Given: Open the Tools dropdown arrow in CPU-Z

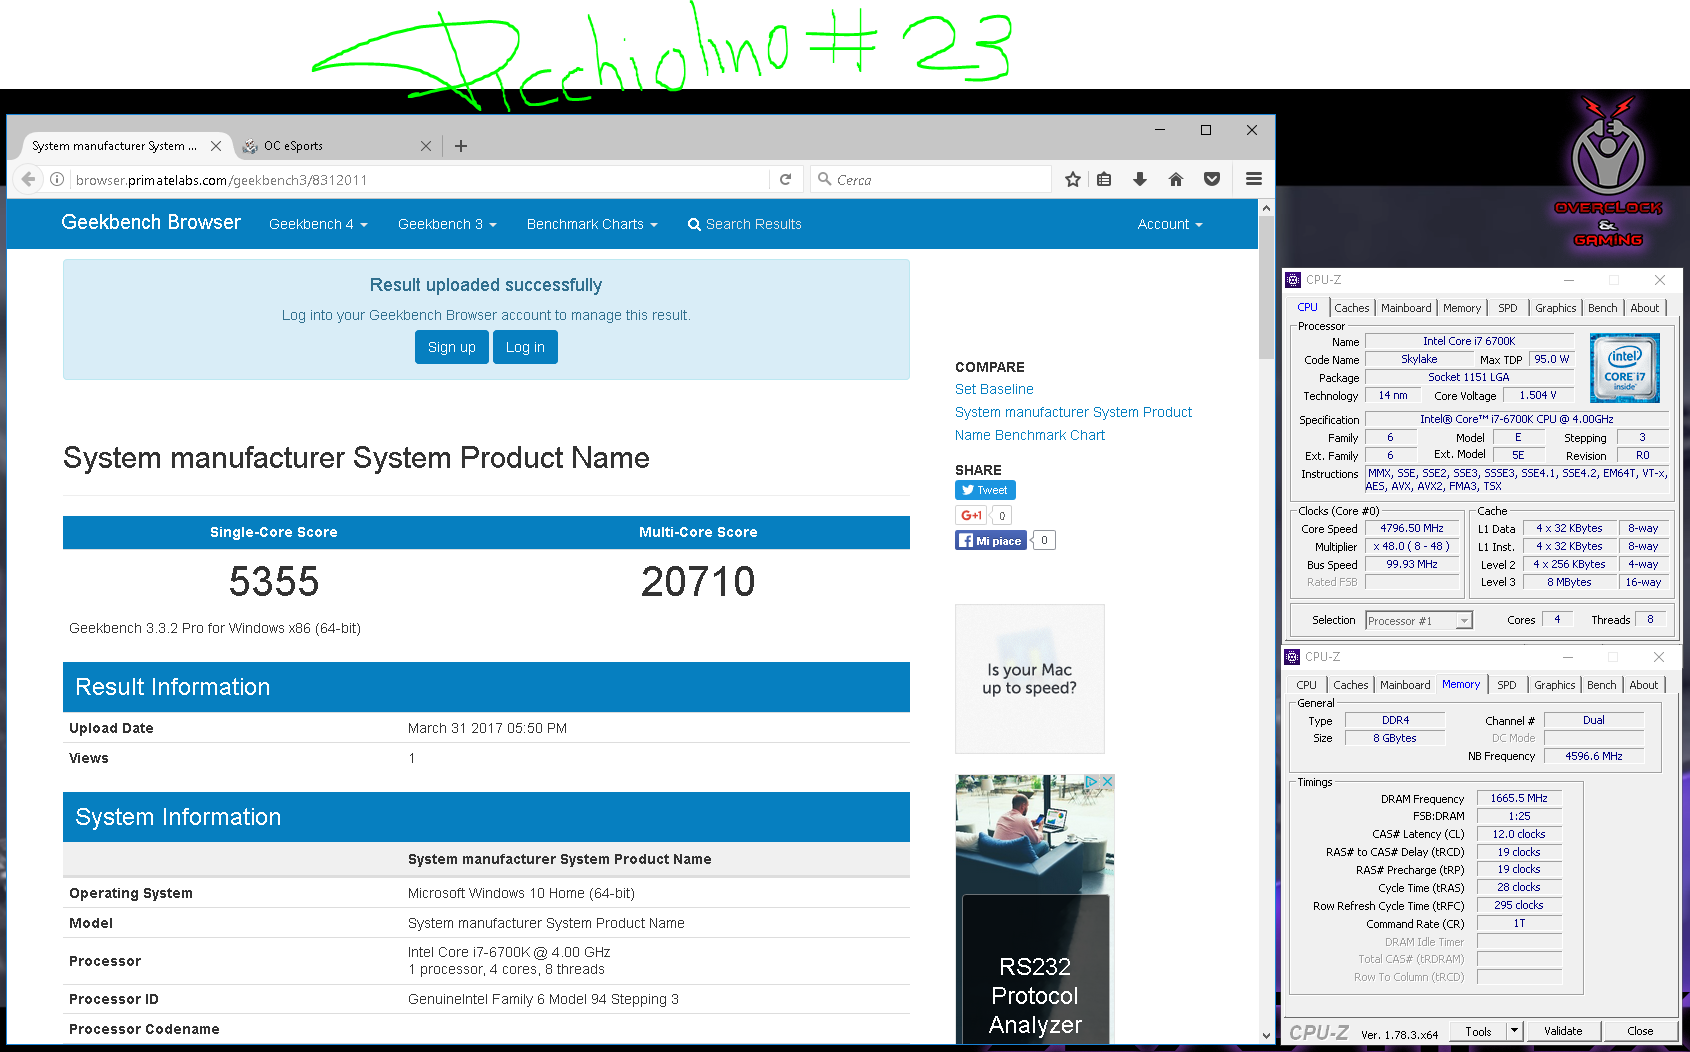Looking at the screenshot, I should pos(1514,1031).
